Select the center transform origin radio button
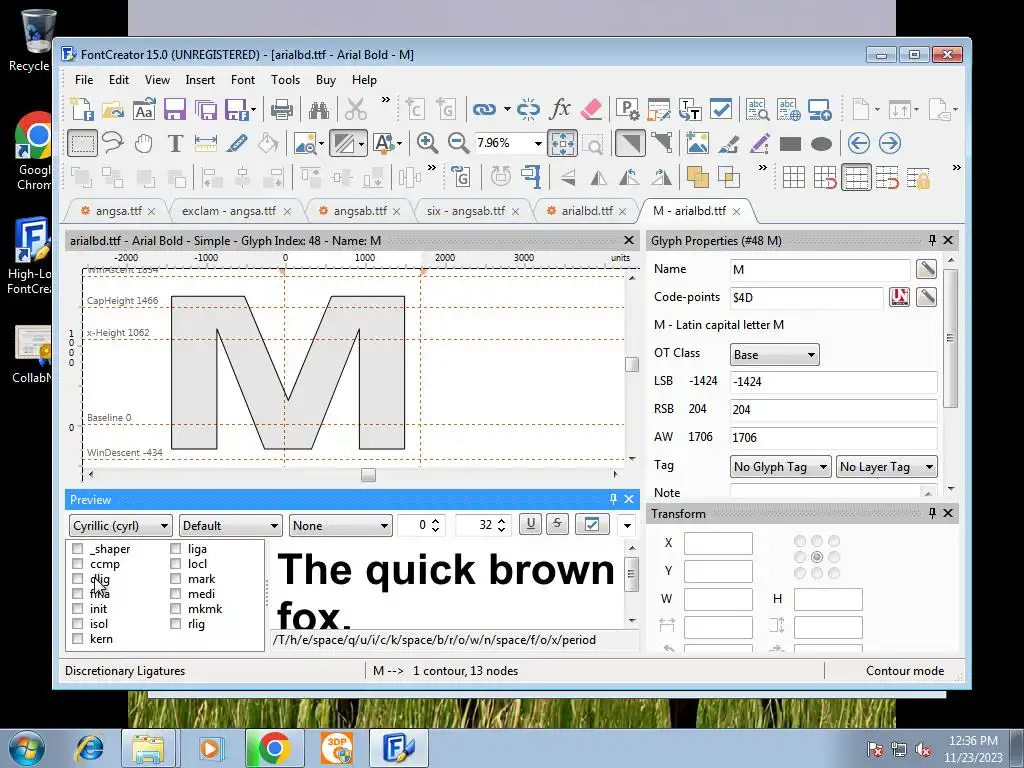This screenshot has width=1024, height=768. tap(817, 557)
